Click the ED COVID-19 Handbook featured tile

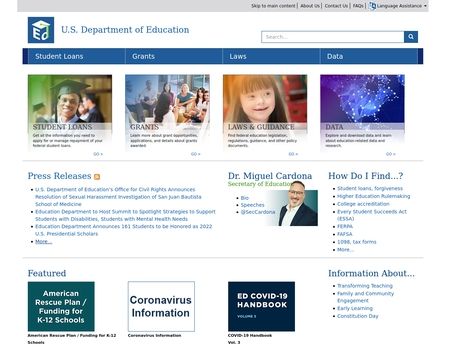(x=261, y=306)
